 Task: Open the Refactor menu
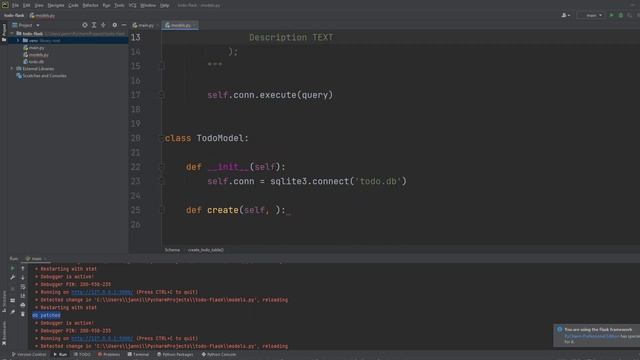tap(91, 5)
